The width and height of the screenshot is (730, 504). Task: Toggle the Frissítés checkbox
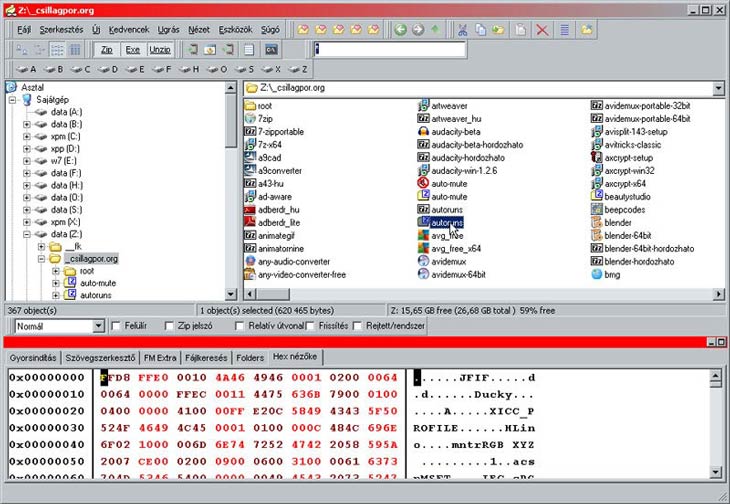click(311, 326)
